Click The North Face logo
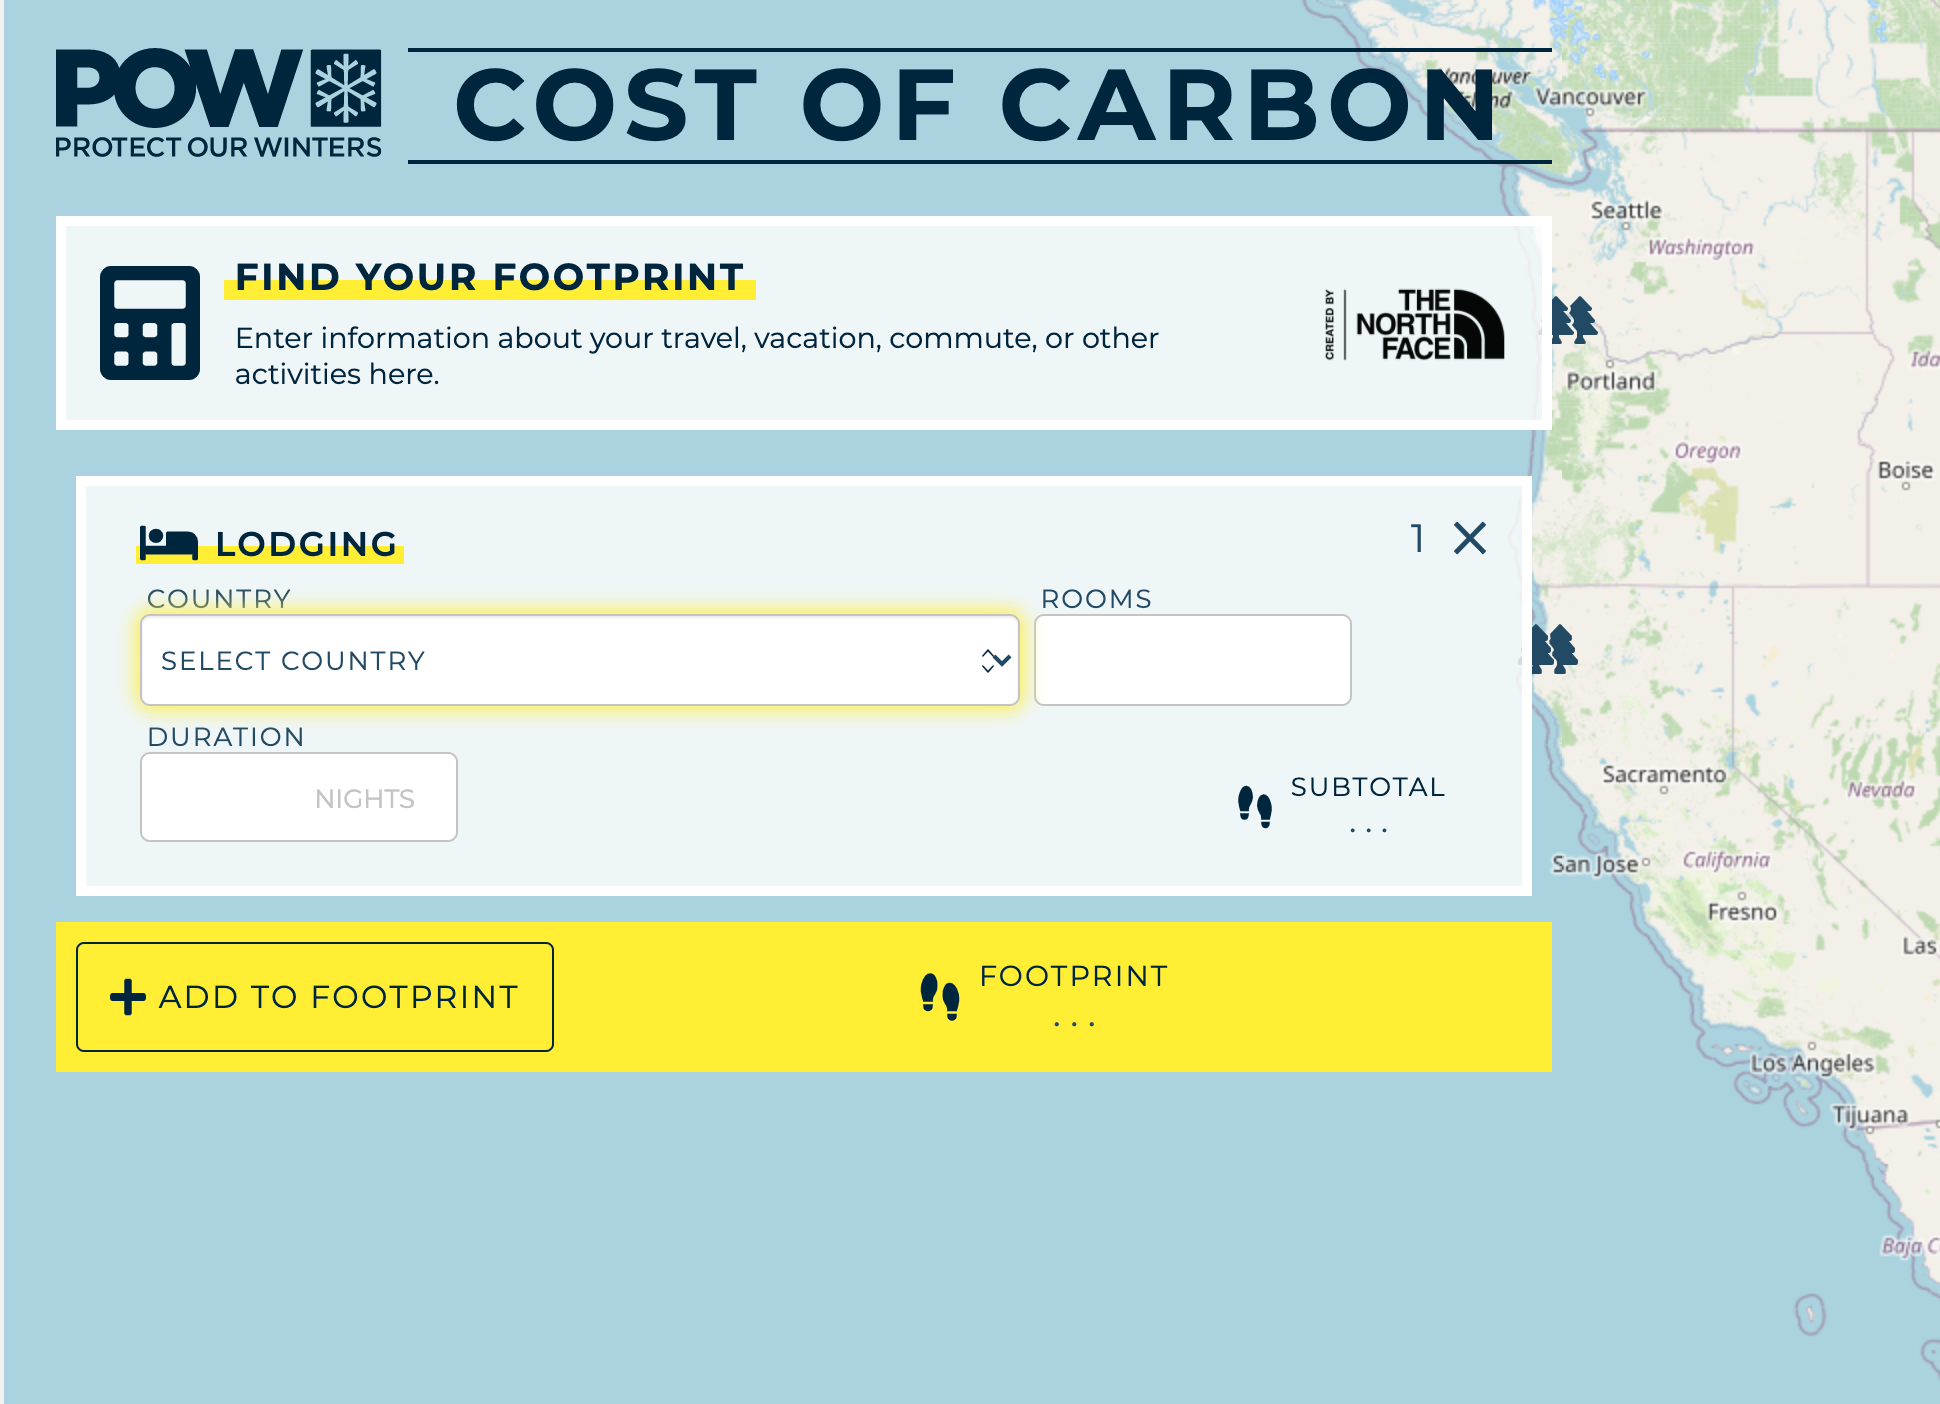Screen dimensions: 1940x1404 (x=1428, y=324)
